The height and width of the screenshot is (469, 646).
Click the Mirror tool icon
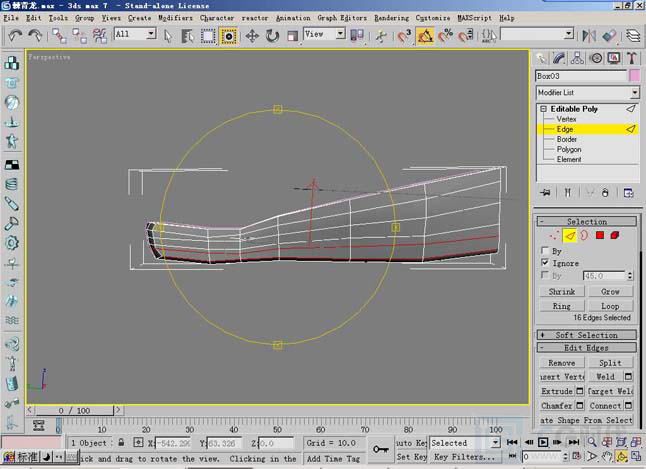coord(589,36)
